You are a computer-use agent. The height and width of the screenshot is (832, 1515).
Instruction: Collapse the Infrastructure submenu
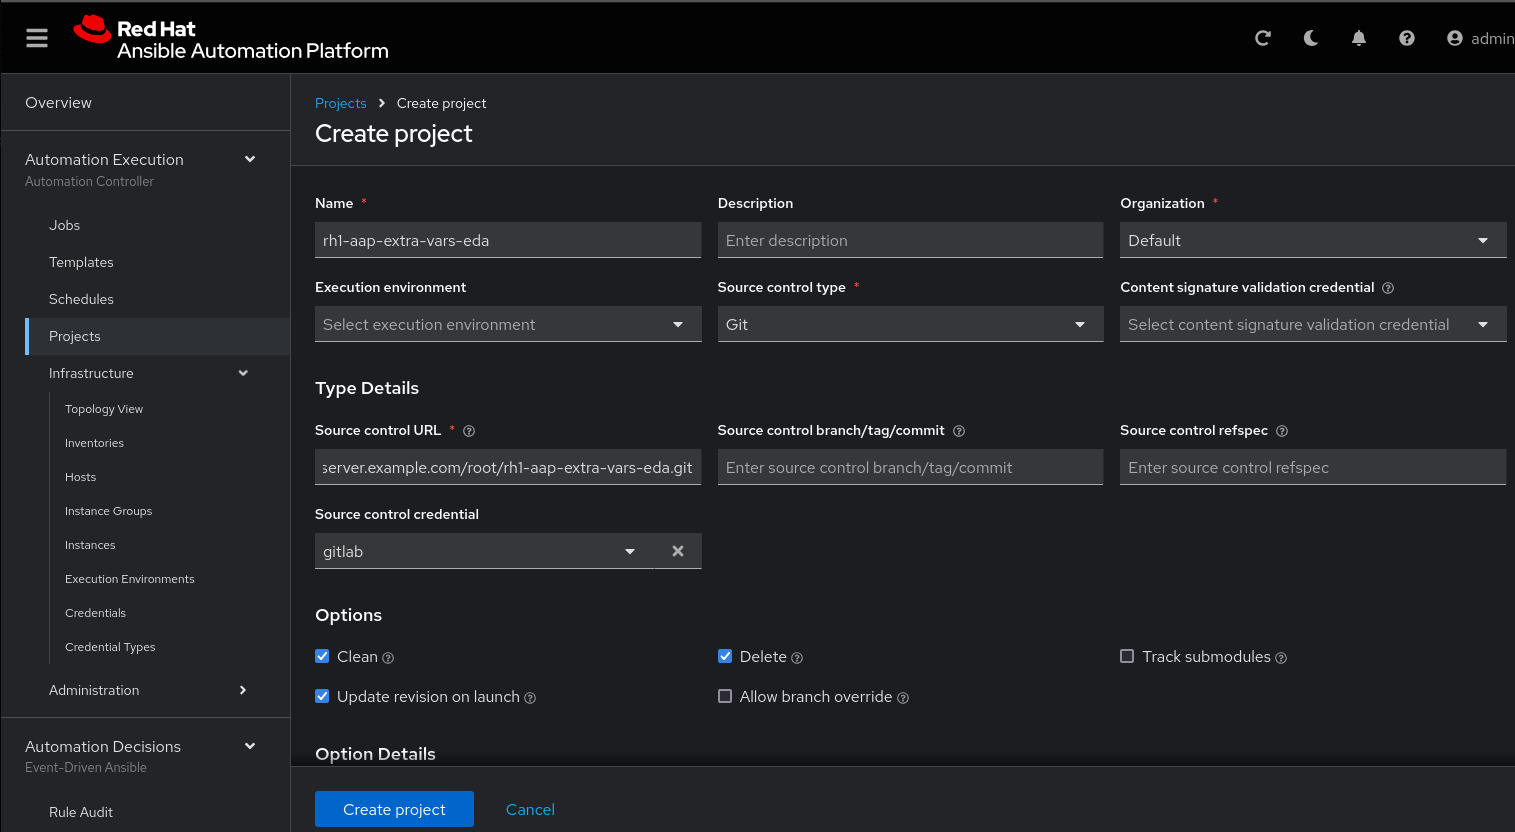point(243,373)
